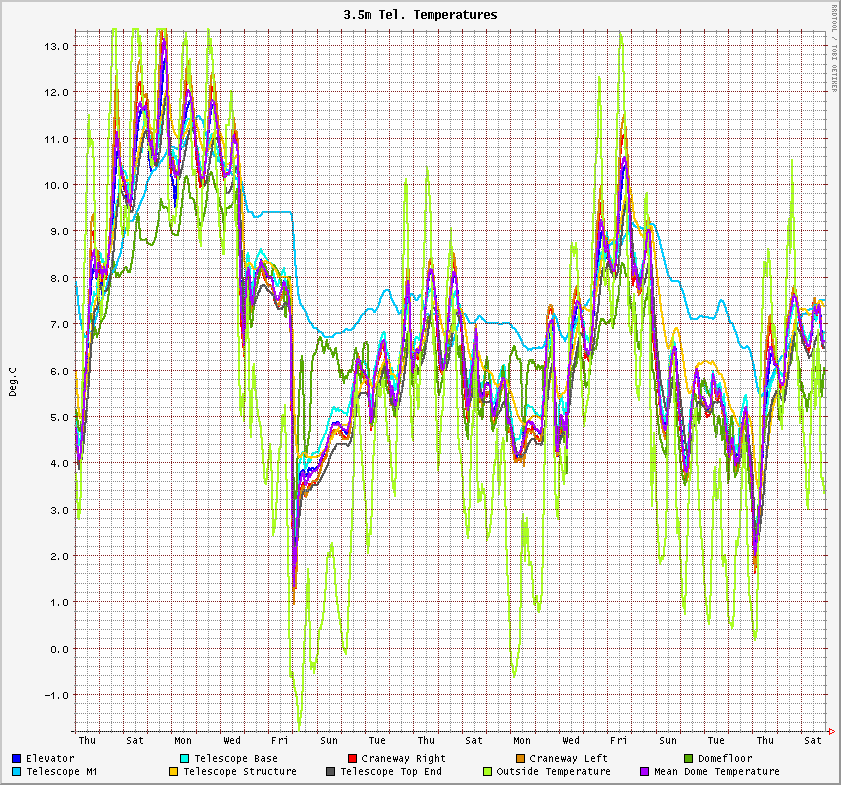Select the 'Outside Temperature' legend text

[x=553, y=772]
